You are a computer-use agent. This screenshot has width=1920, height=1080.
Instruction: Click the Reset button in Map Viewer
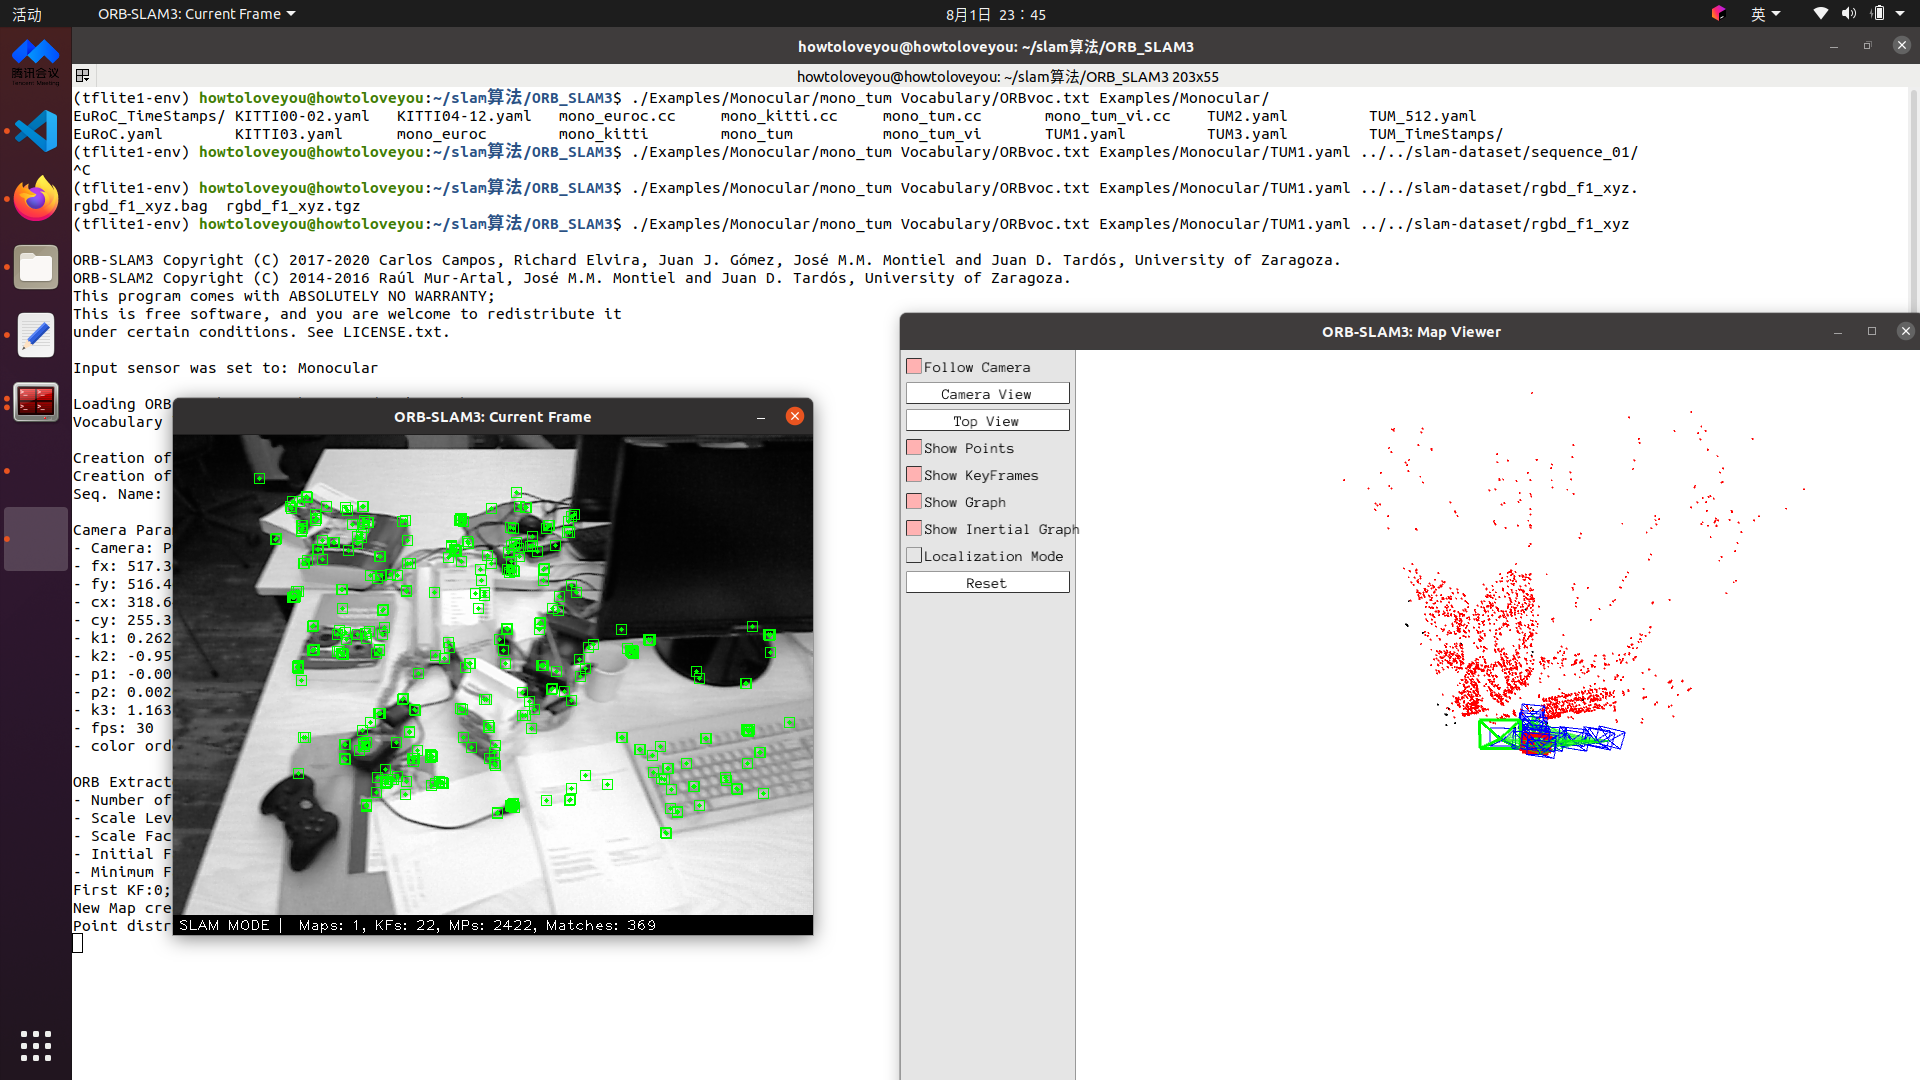click(x=987, y=583)
